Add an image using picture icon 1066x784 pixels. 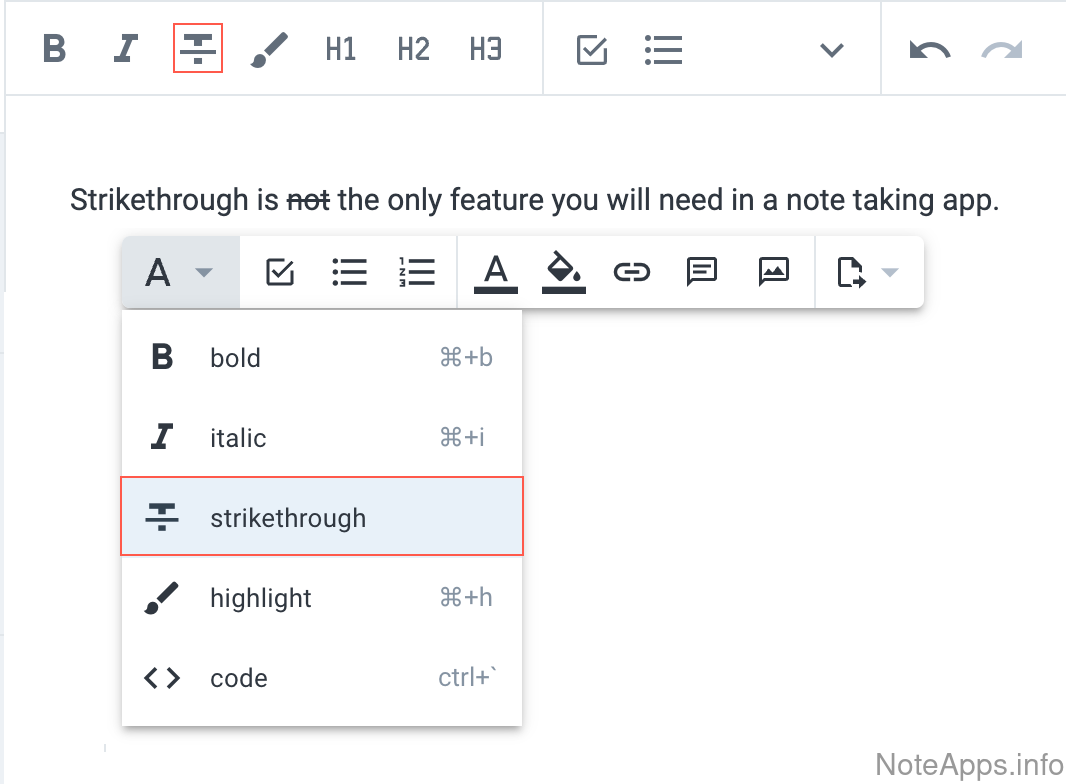[x=774, y=272]
